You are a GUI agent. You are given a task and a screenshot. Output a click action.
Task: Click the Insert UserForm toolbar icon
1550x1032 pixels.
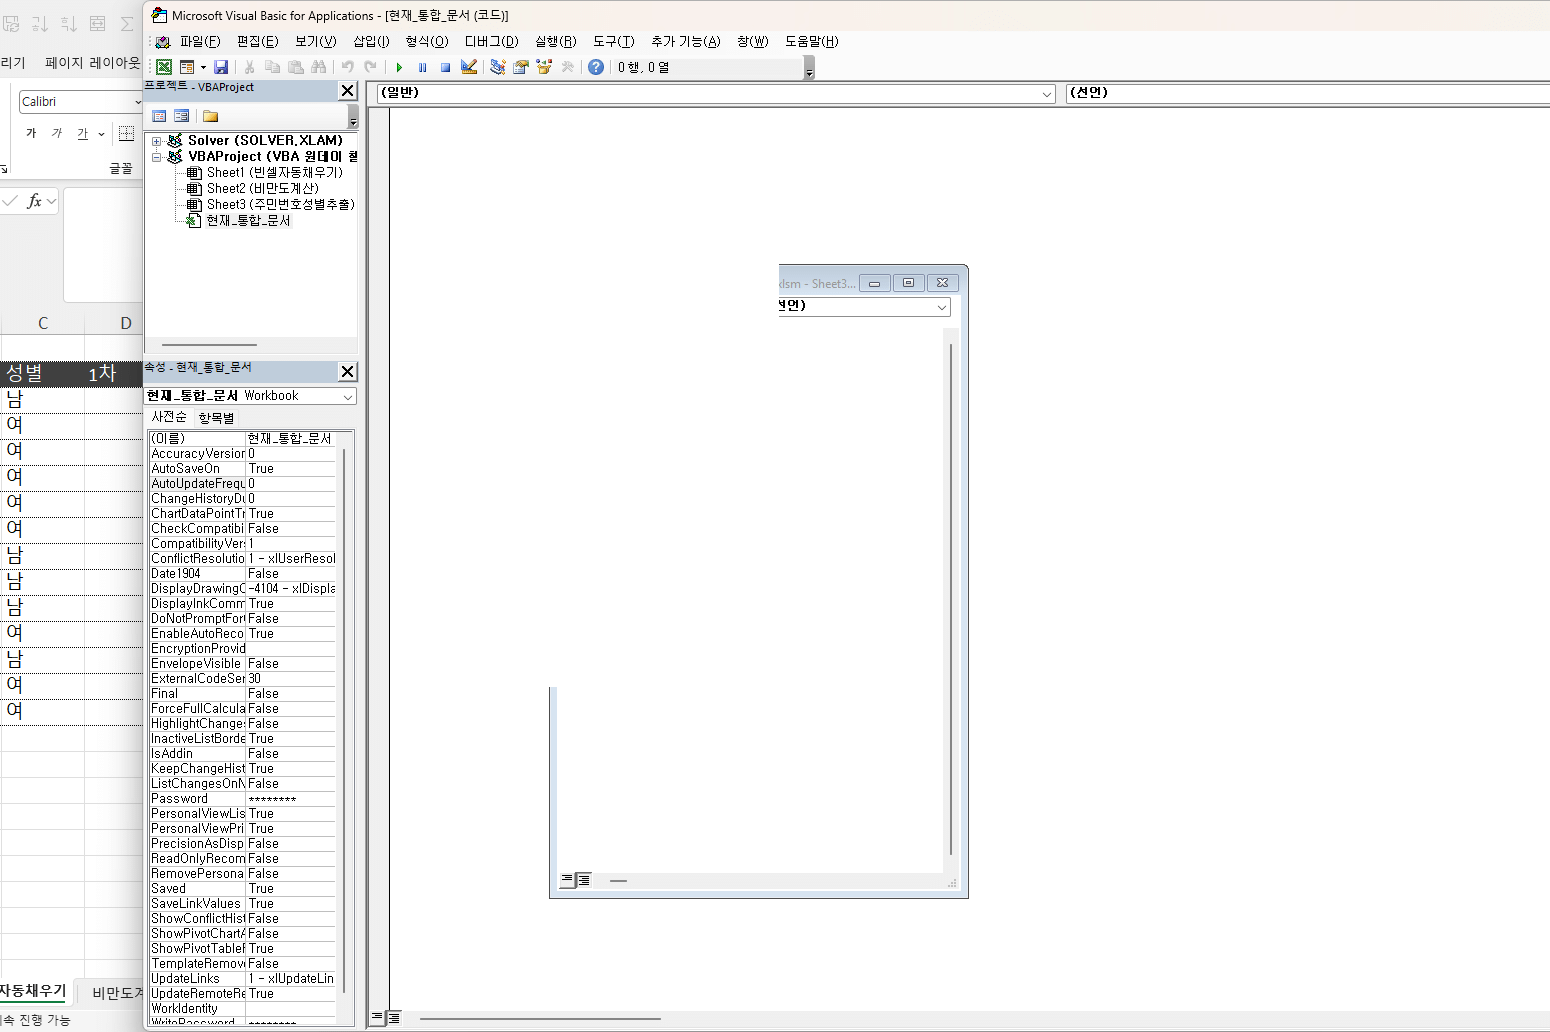[x=187, y=67]
